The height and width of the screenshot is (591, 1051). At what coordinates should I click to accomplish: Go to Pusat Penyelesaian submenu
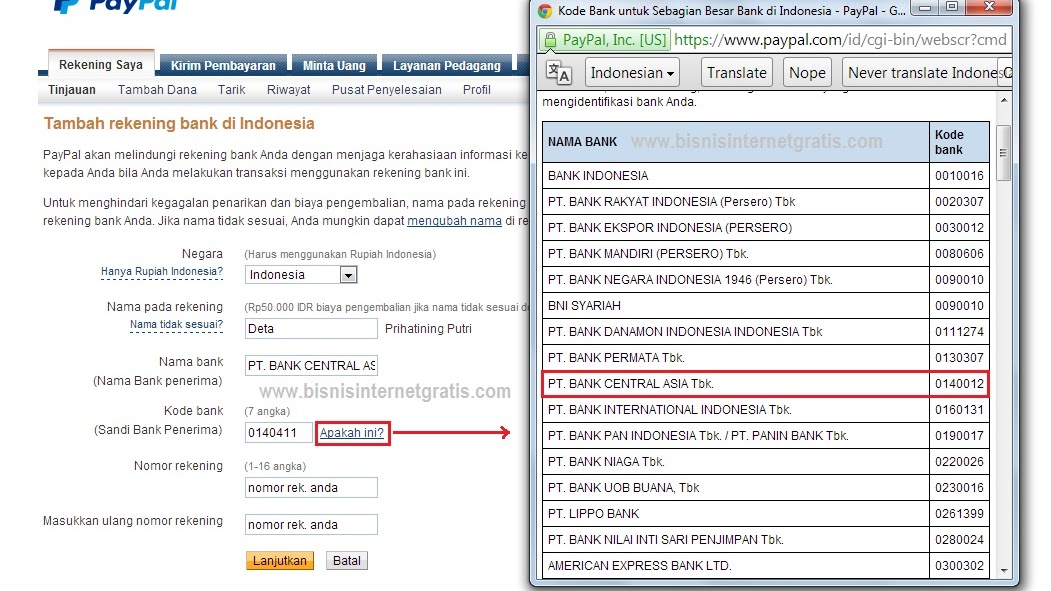click(387, 90)
